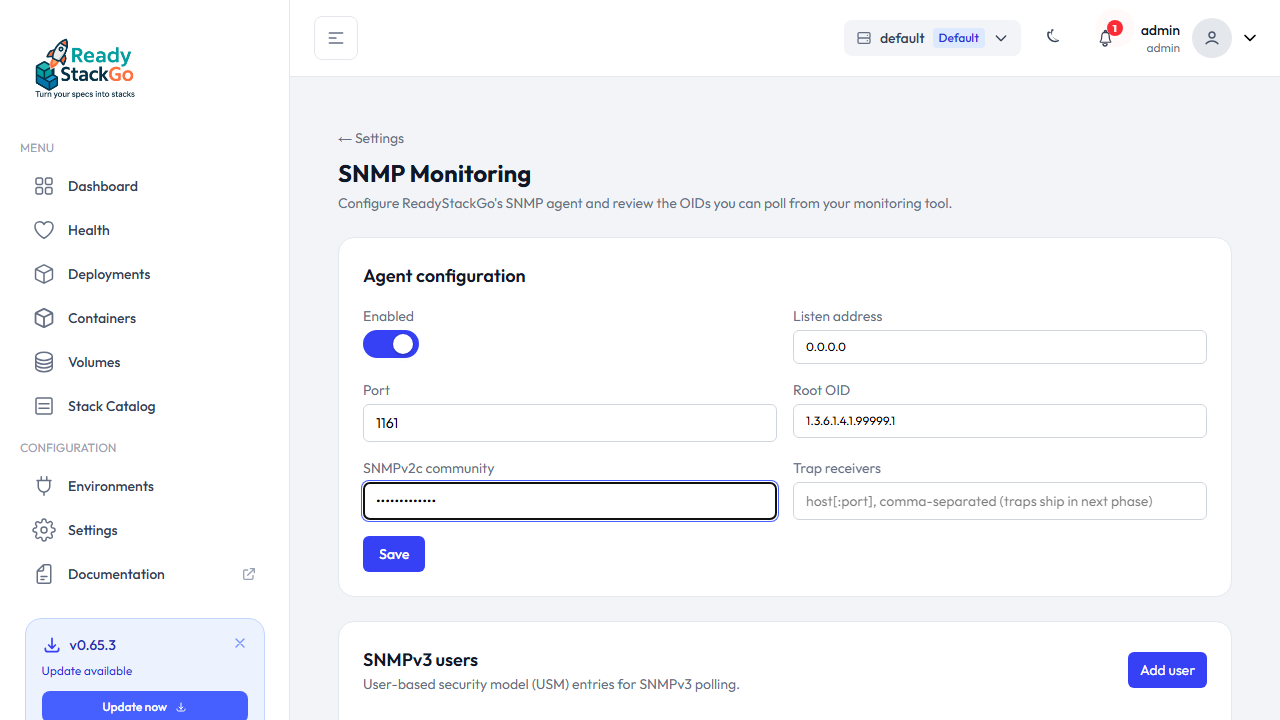Open Containers menu item
Viewport: 1280px width, 720px height.
[145, 318]
